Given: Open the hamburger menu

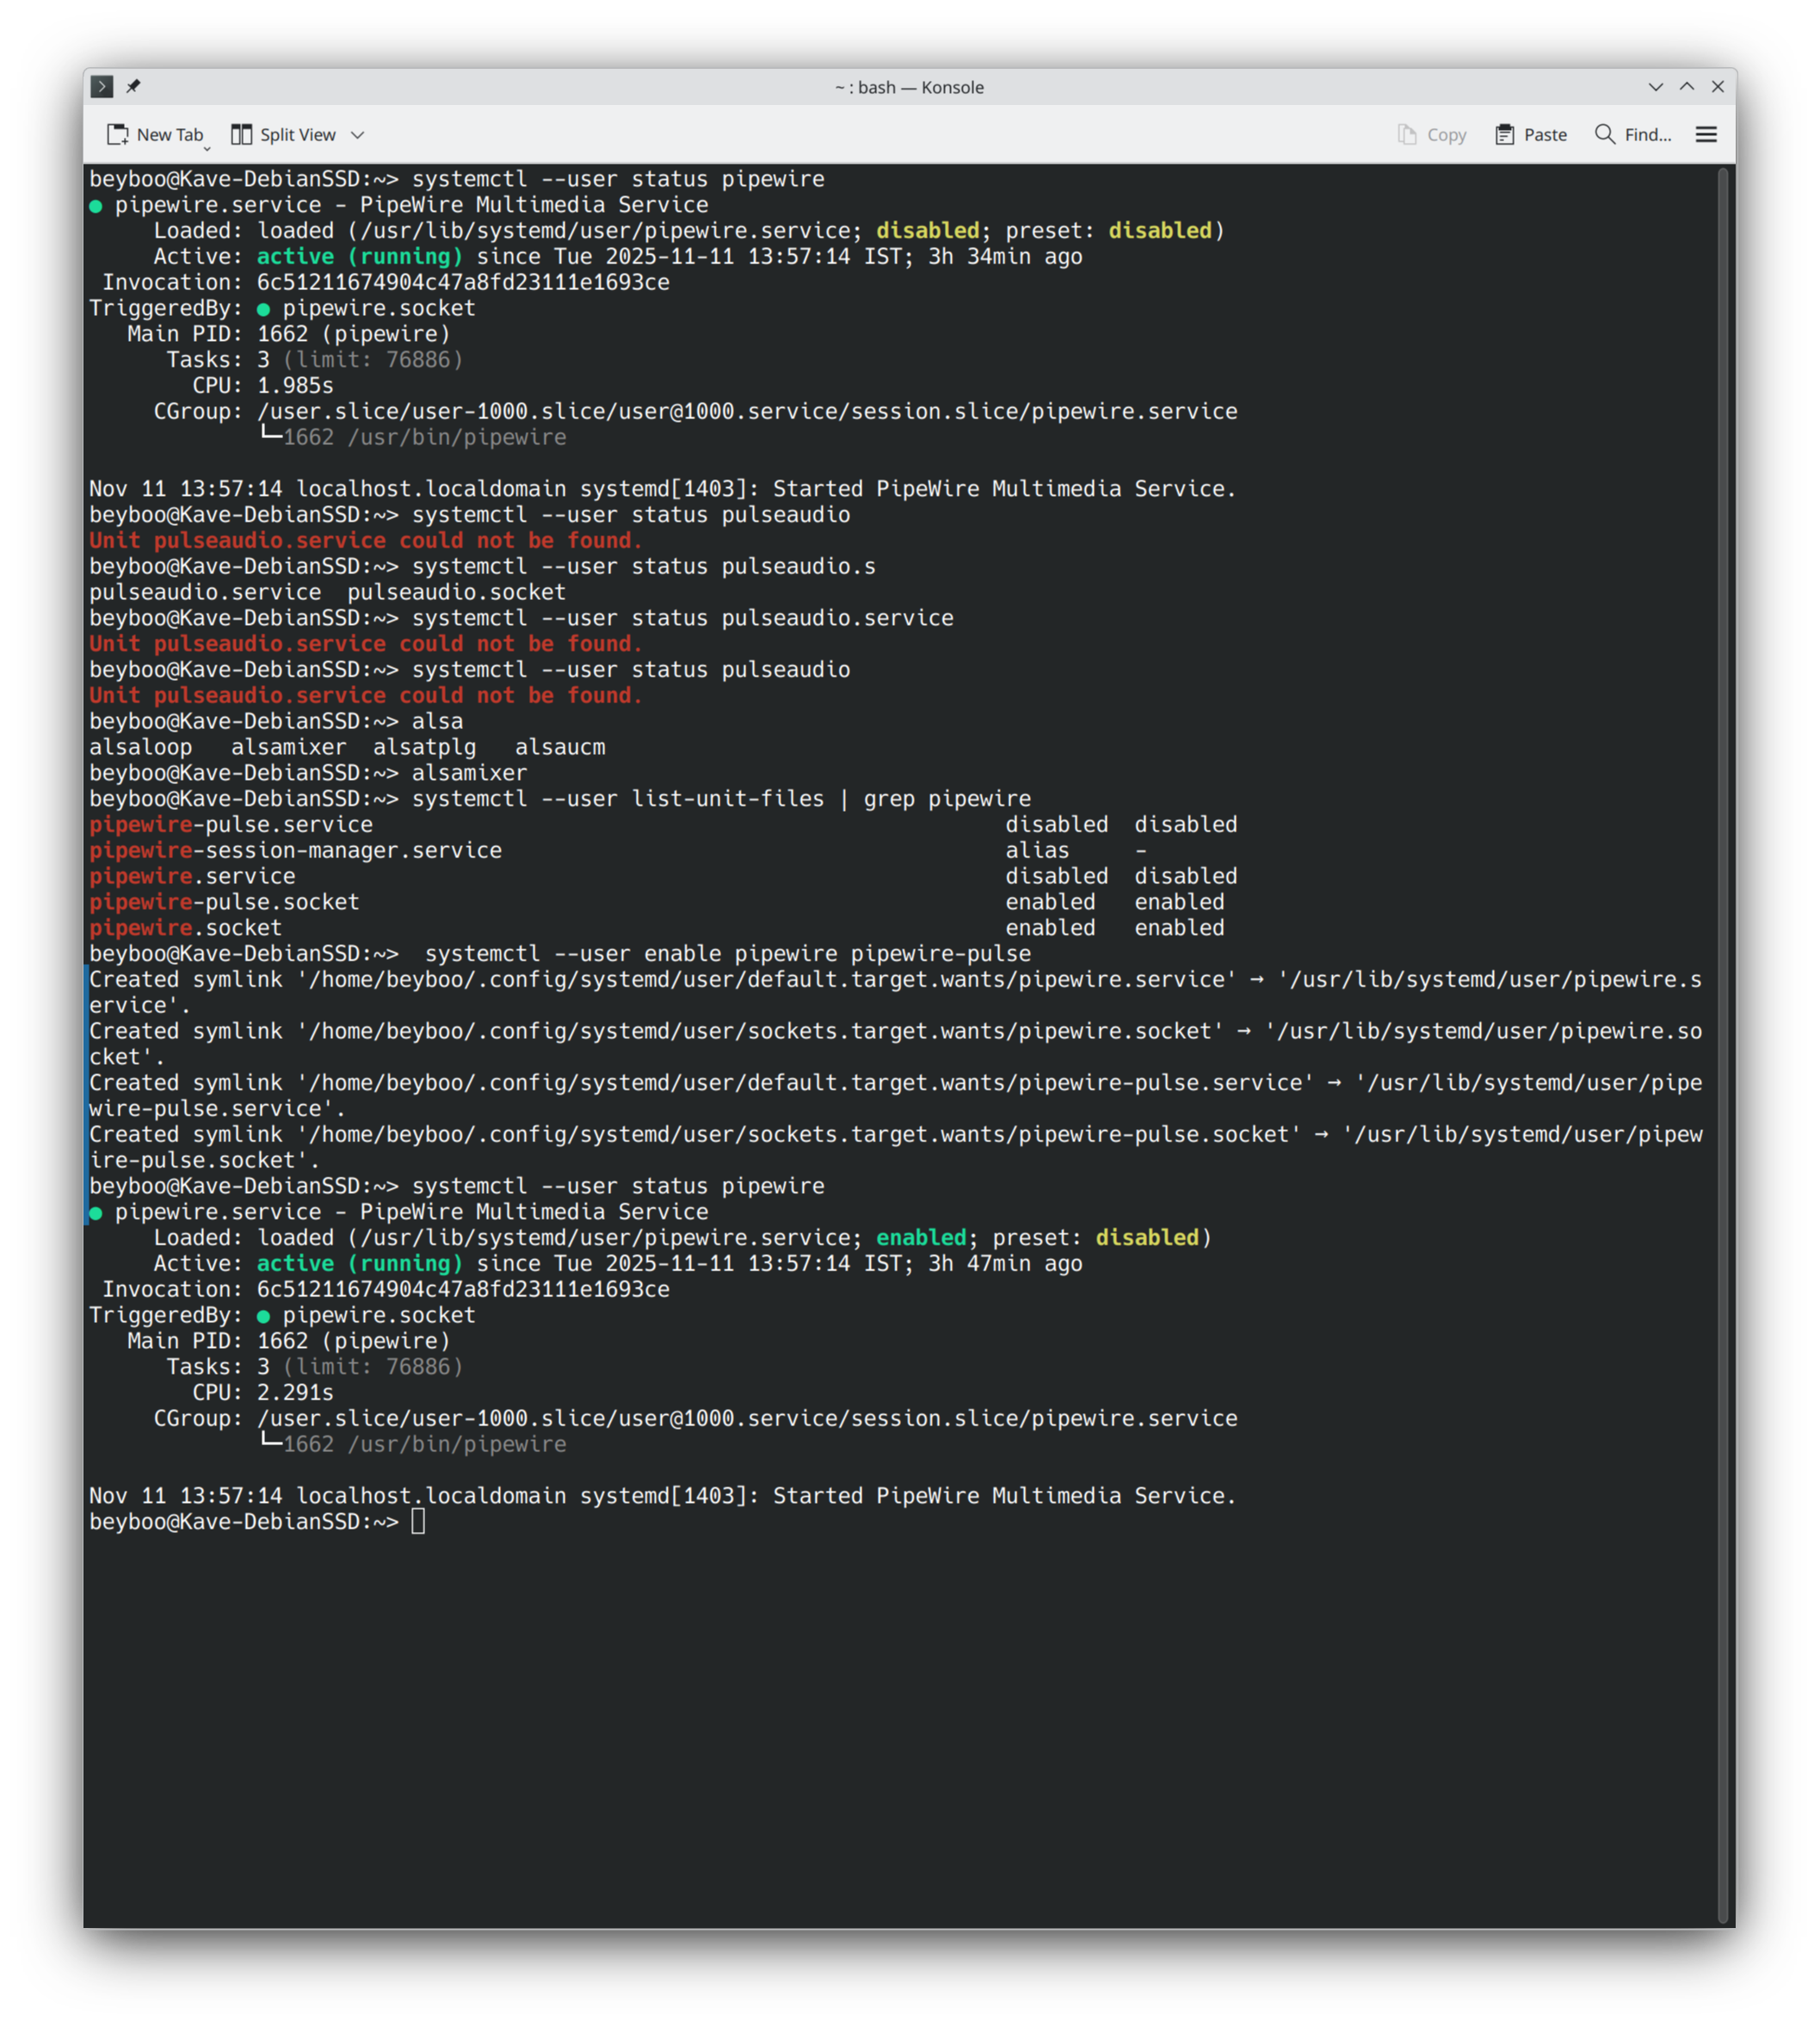Looking at the screenshot, I should point(1706,135).
